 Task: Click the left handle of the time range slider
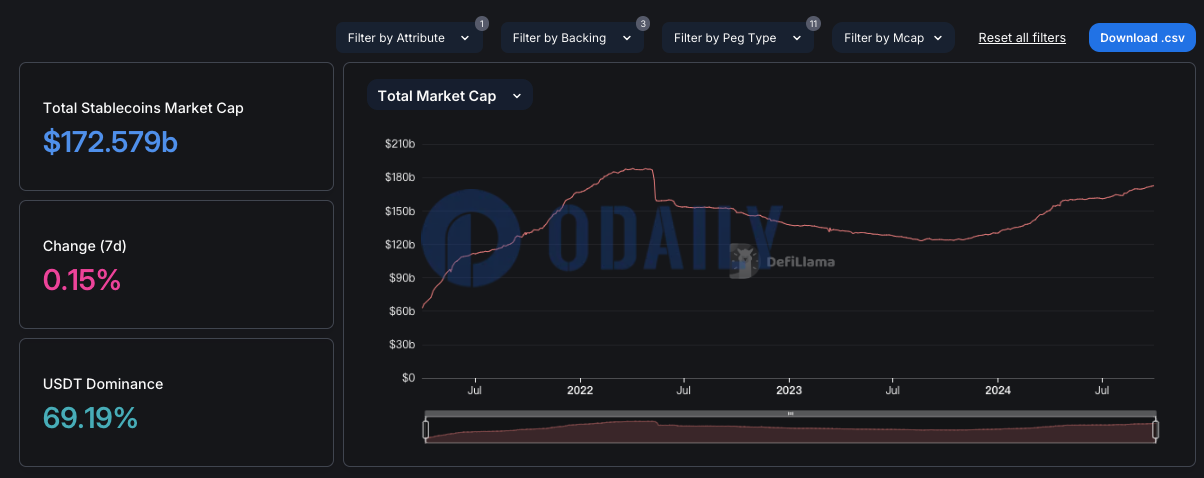tap(425, 430)
